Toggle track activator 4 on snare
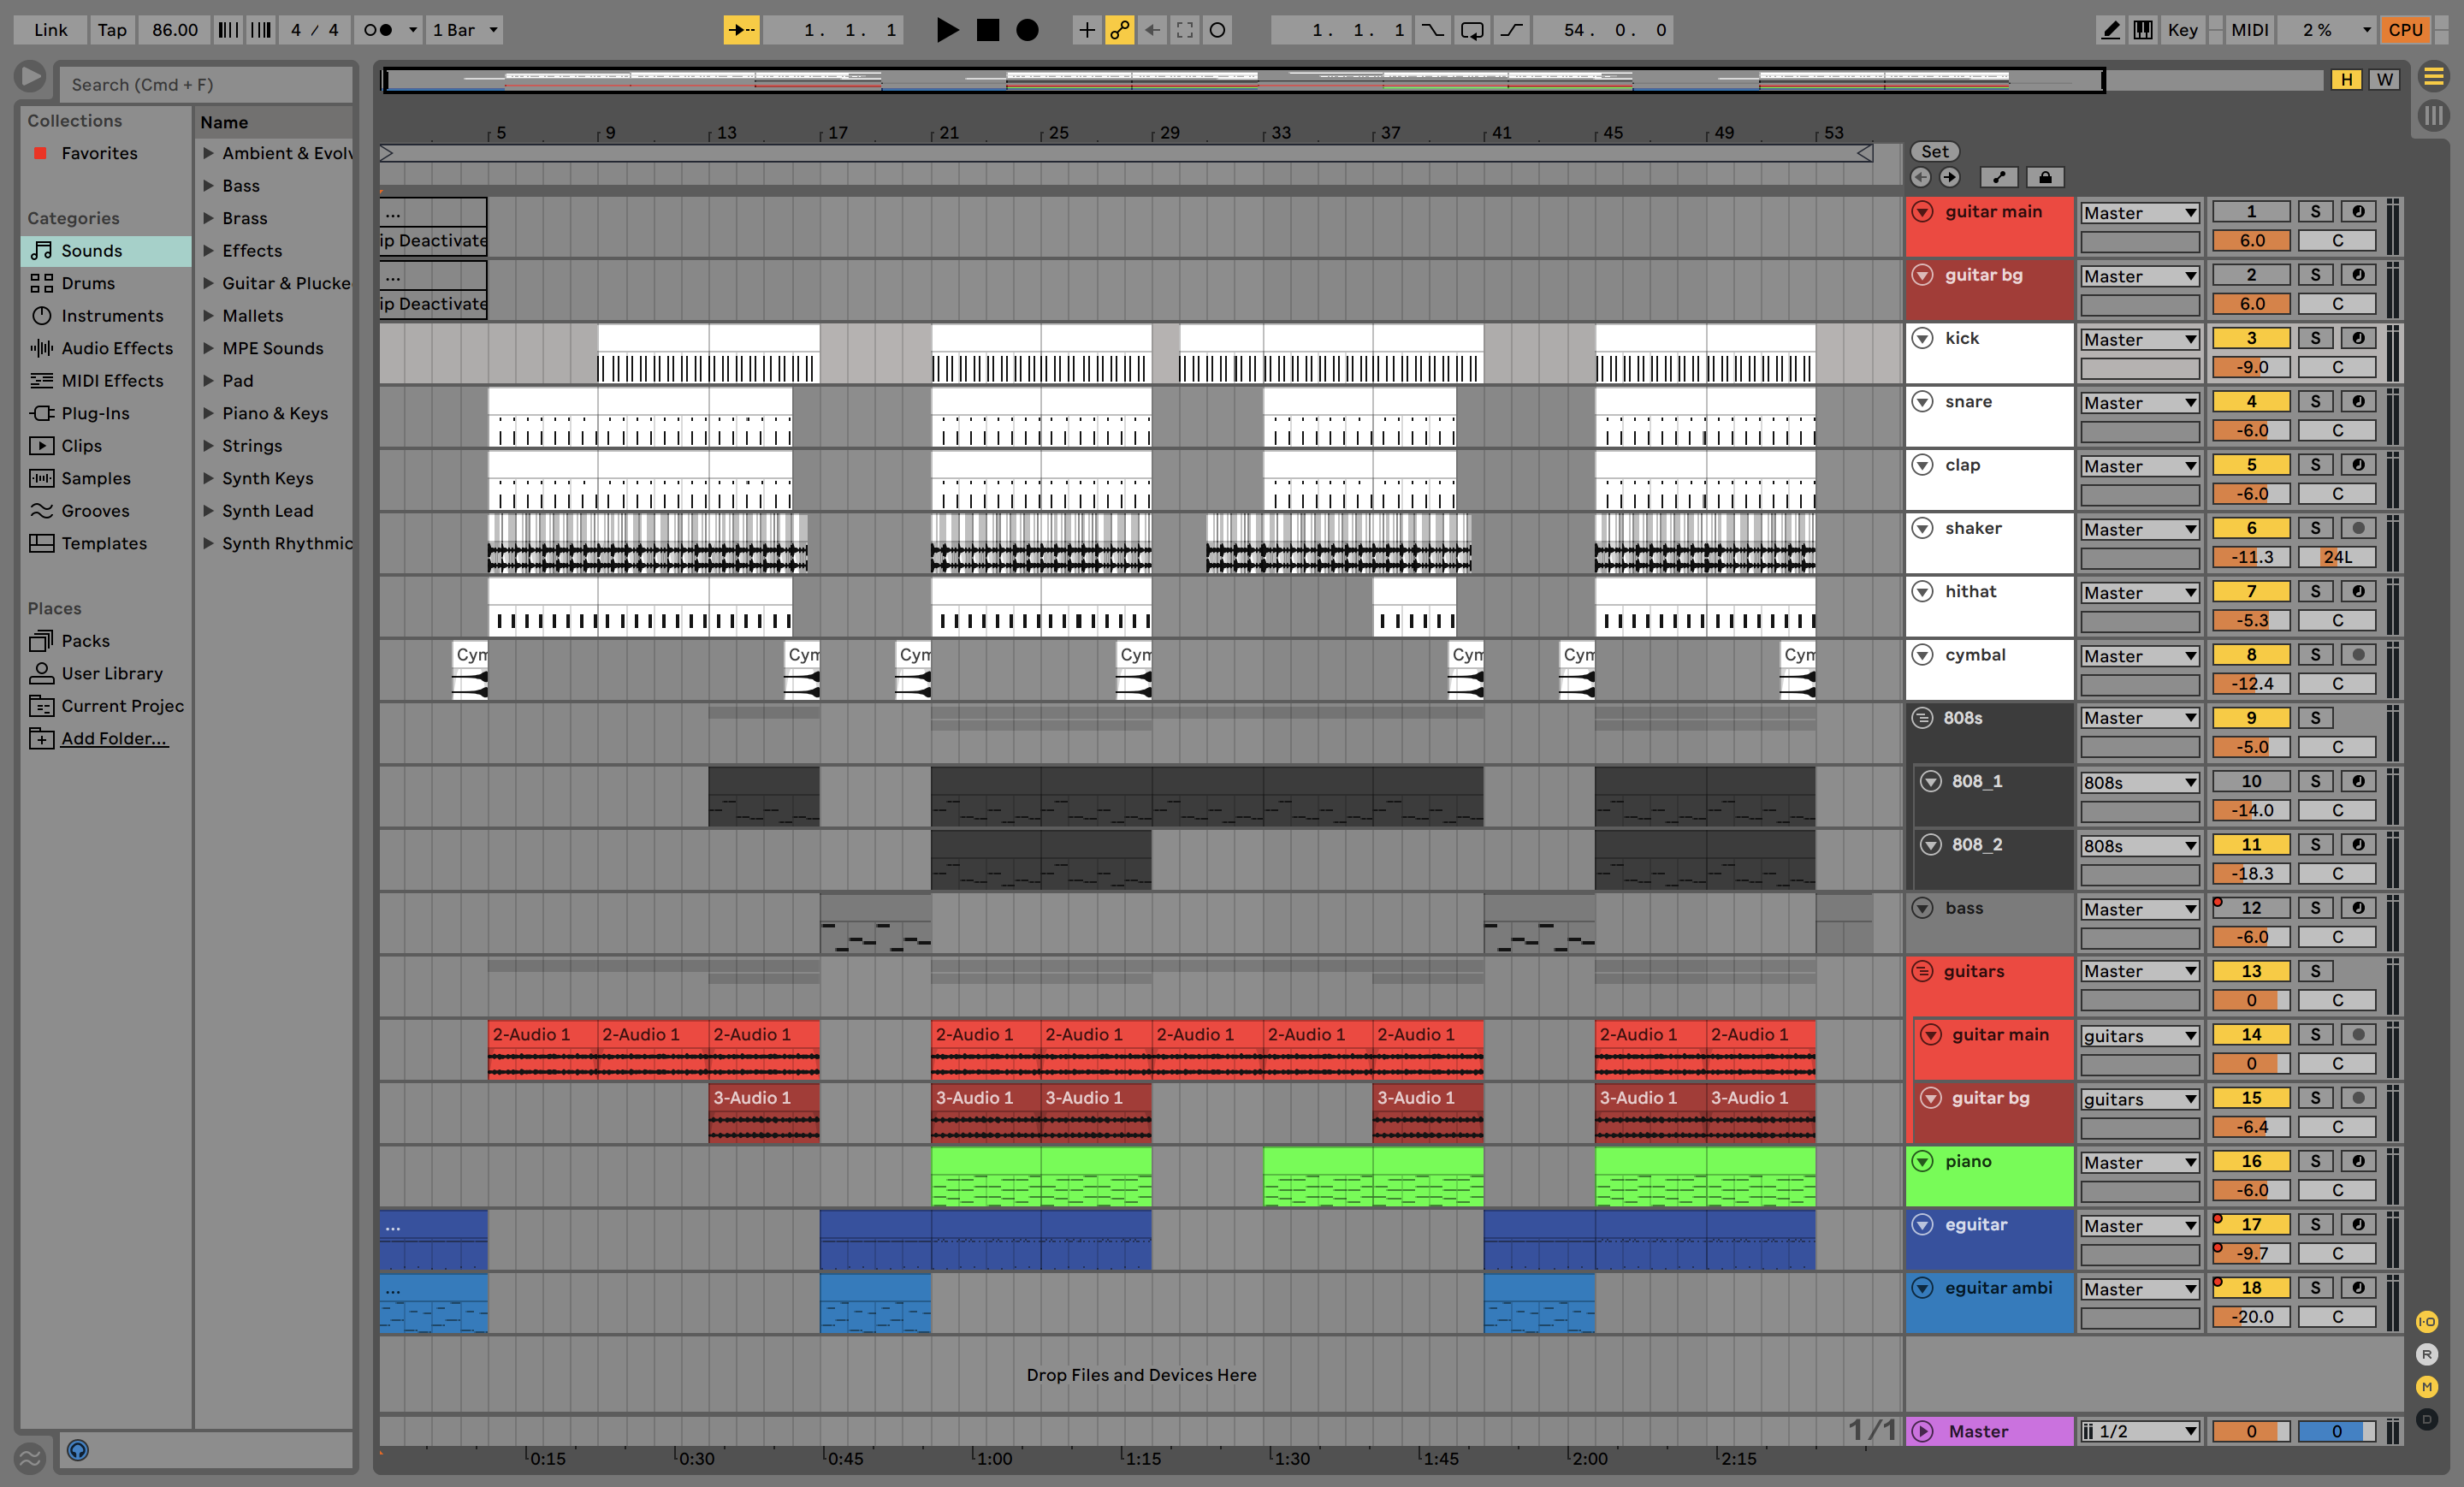 [2250, 401]
